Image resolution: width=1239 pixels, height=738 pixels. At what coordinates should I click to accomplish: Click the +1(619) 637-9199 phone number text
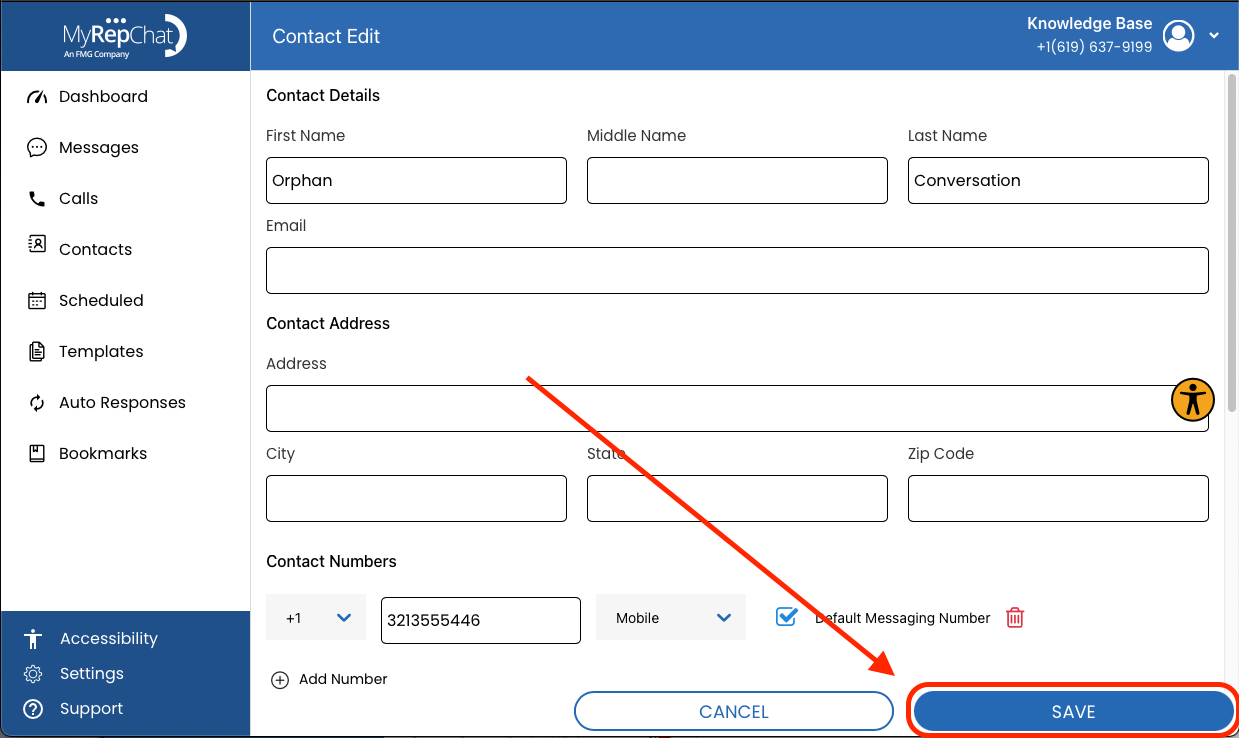pos(1094,47)
